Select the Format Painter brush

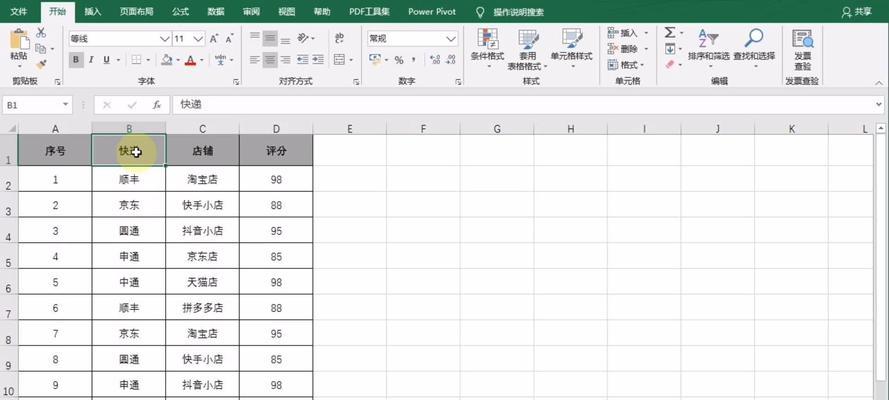coord(41,64)
